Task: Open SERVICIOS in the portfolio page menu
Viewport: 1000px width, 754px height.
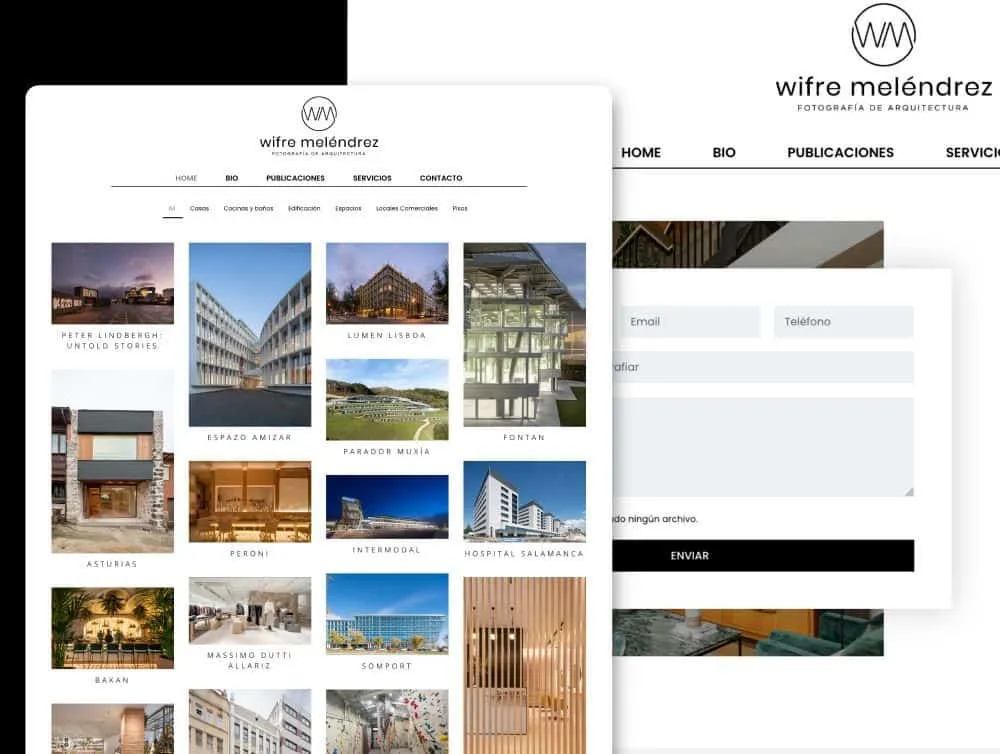Action: coord(372,178)
